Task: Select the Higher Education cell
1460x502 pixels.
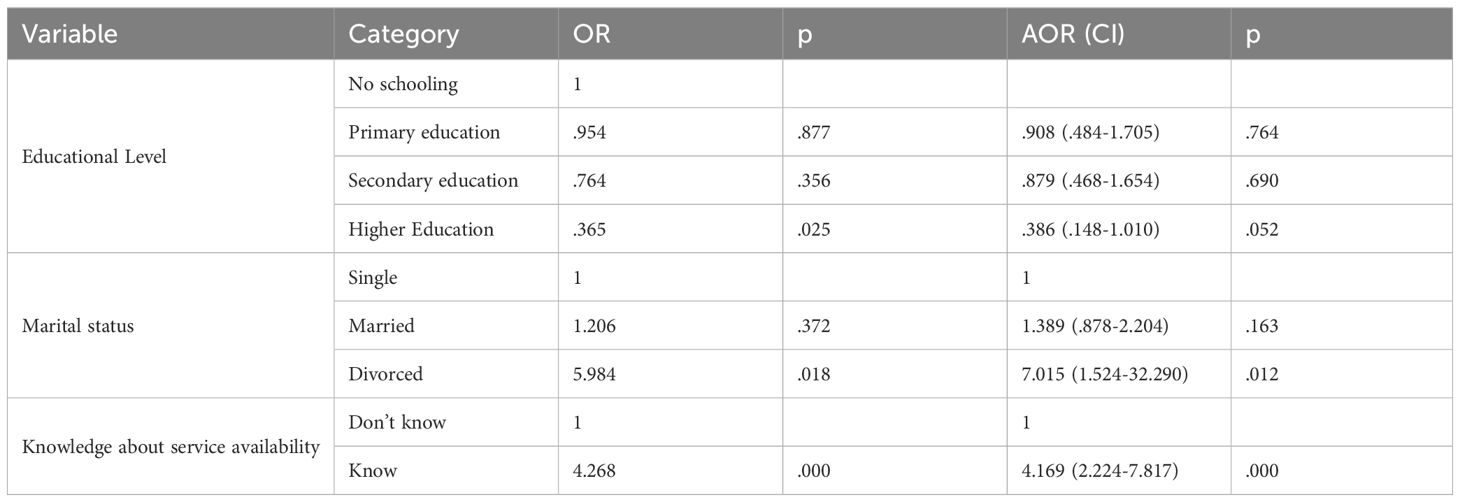Action: (x=421, y=229)
